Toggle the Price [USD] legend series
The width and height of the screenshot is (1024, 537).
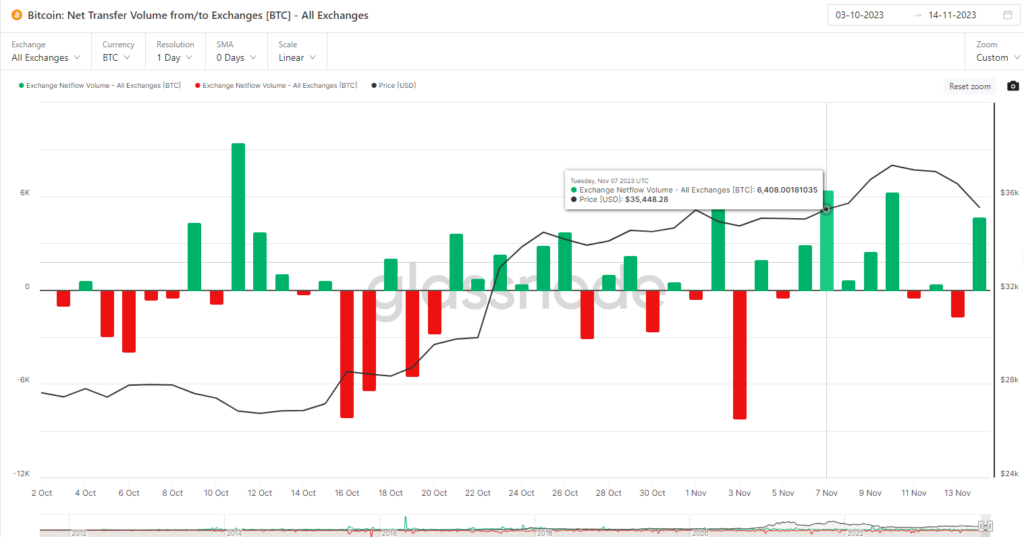[394, 86]
